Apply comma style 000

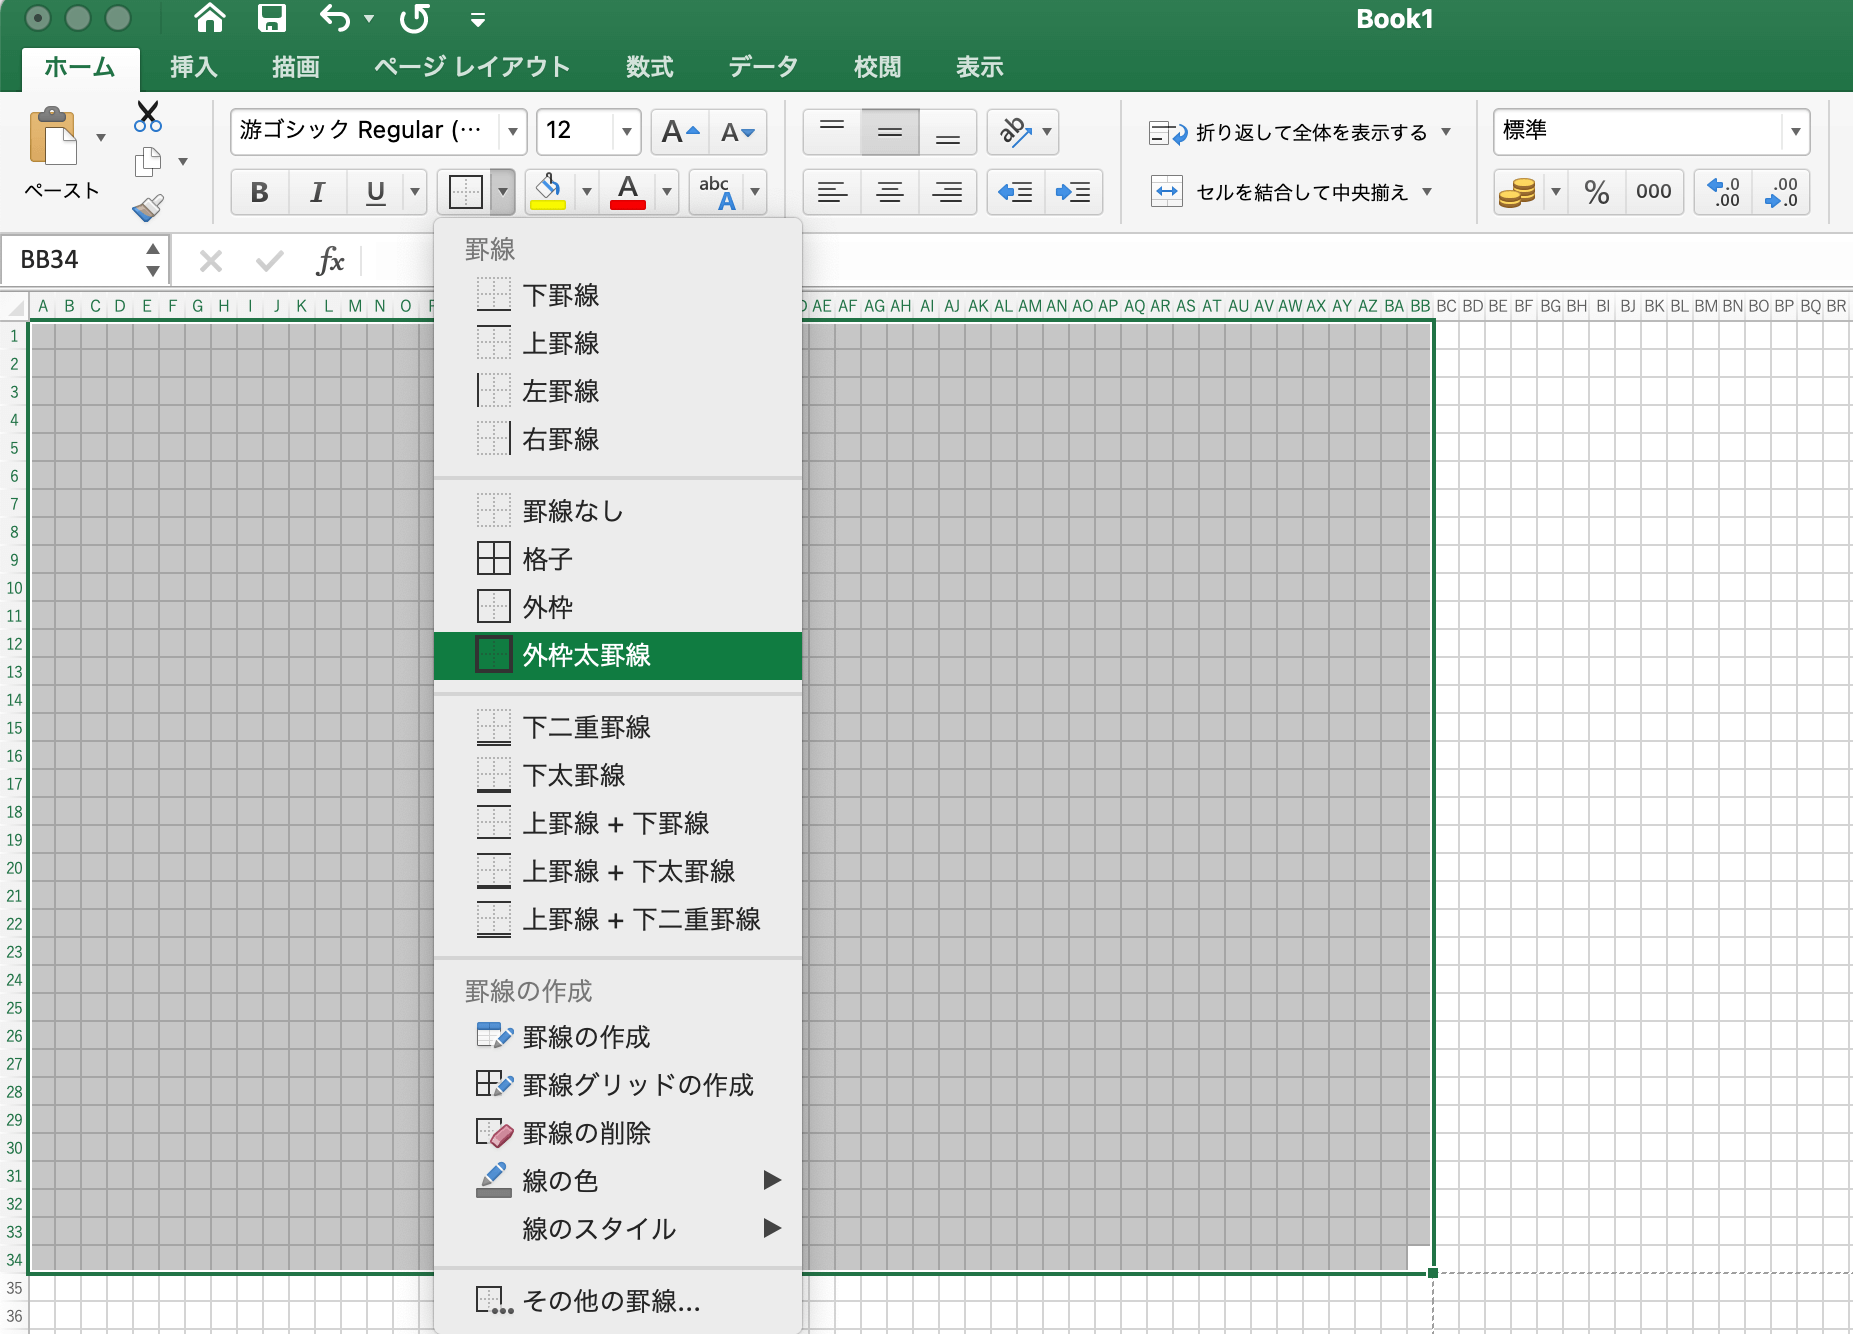(x=1653, y=192)
